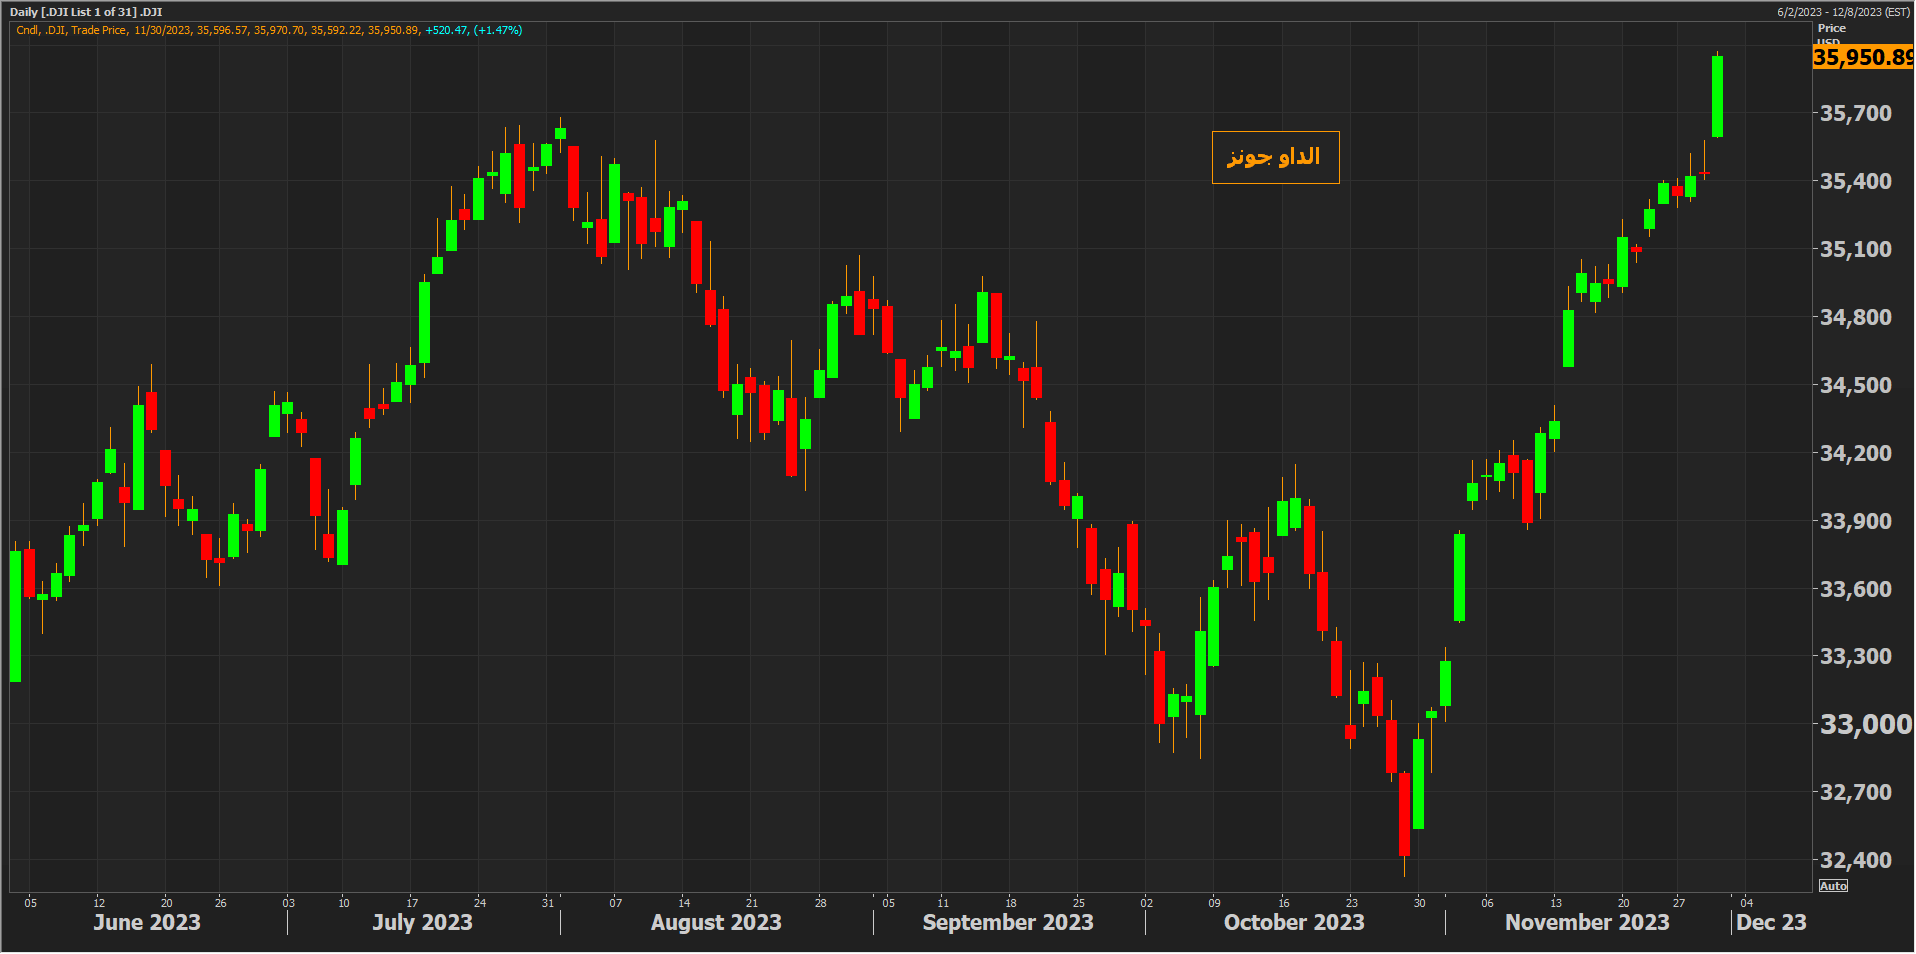
Task: Select July 2023 on the time axis
Action: (x=422, y=922)
